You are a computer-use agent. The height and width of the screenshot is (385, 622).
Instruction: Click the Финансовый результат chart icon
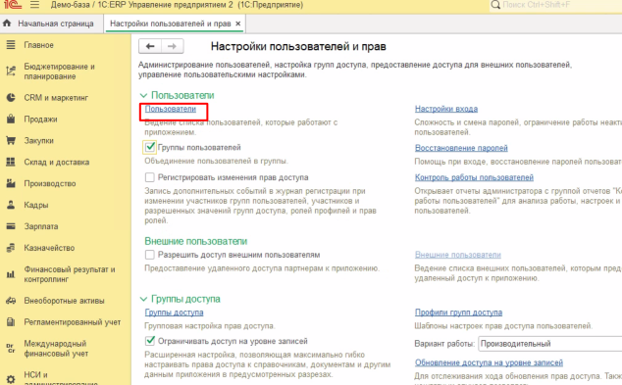(x=11, y=274)
